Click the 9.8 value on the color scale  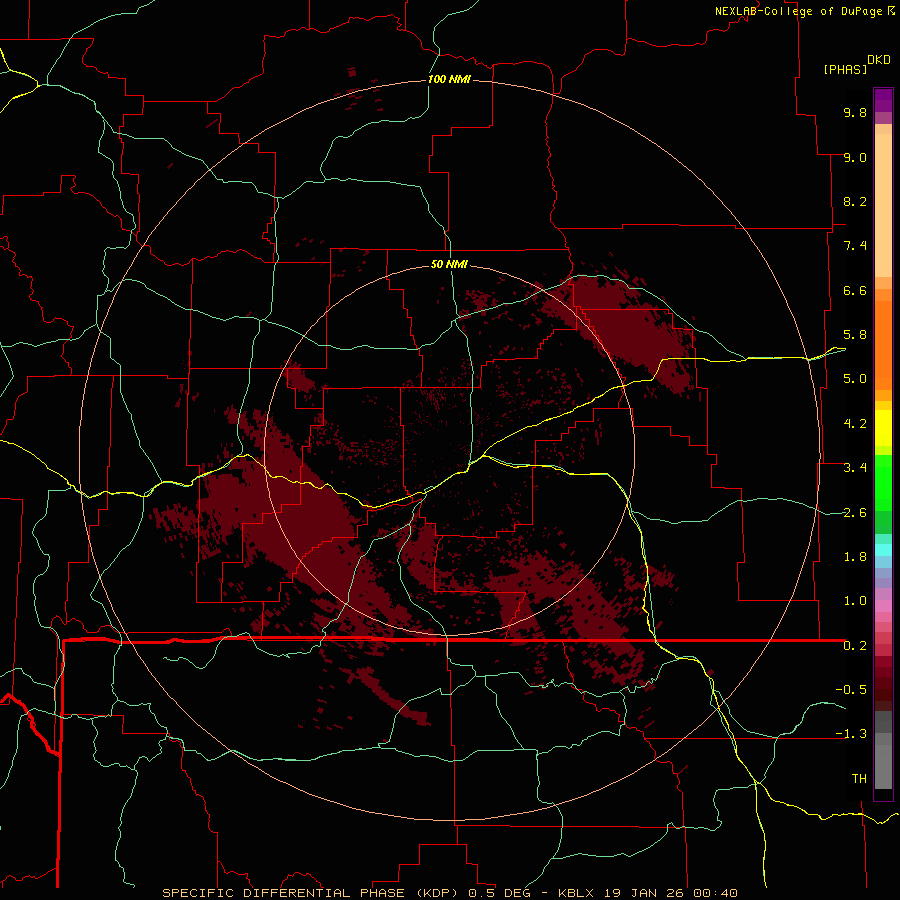(855, 112)
